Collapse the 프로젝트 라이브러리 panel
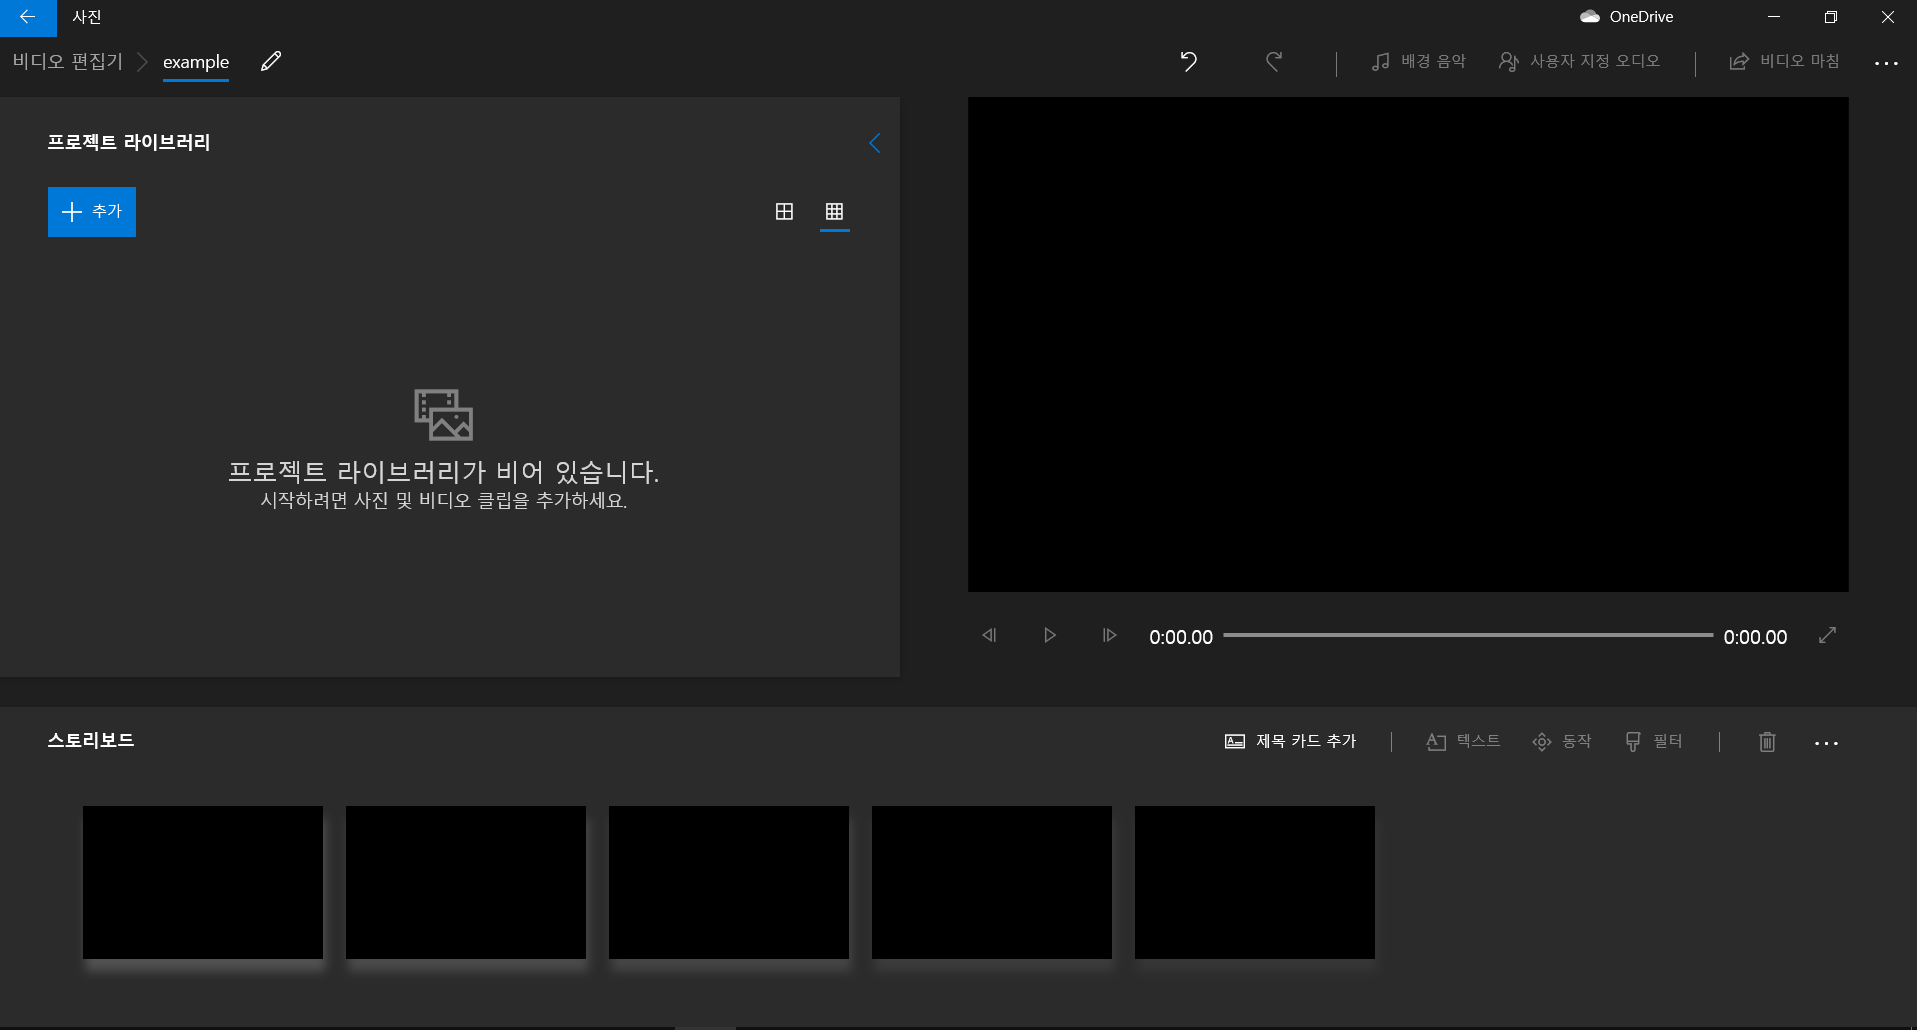 [x=874, y=143]
